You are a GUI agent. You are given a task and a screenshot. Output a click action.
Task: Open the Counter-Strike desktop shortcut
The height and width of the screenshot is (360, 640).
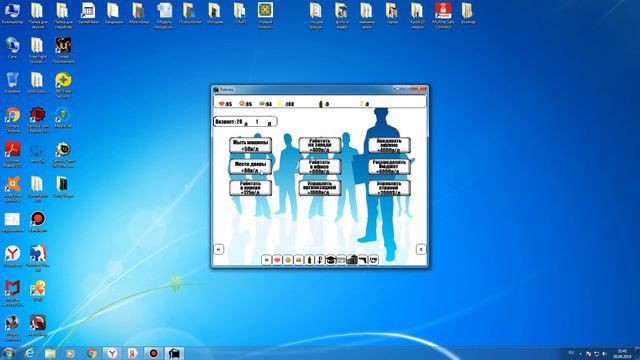38,259
